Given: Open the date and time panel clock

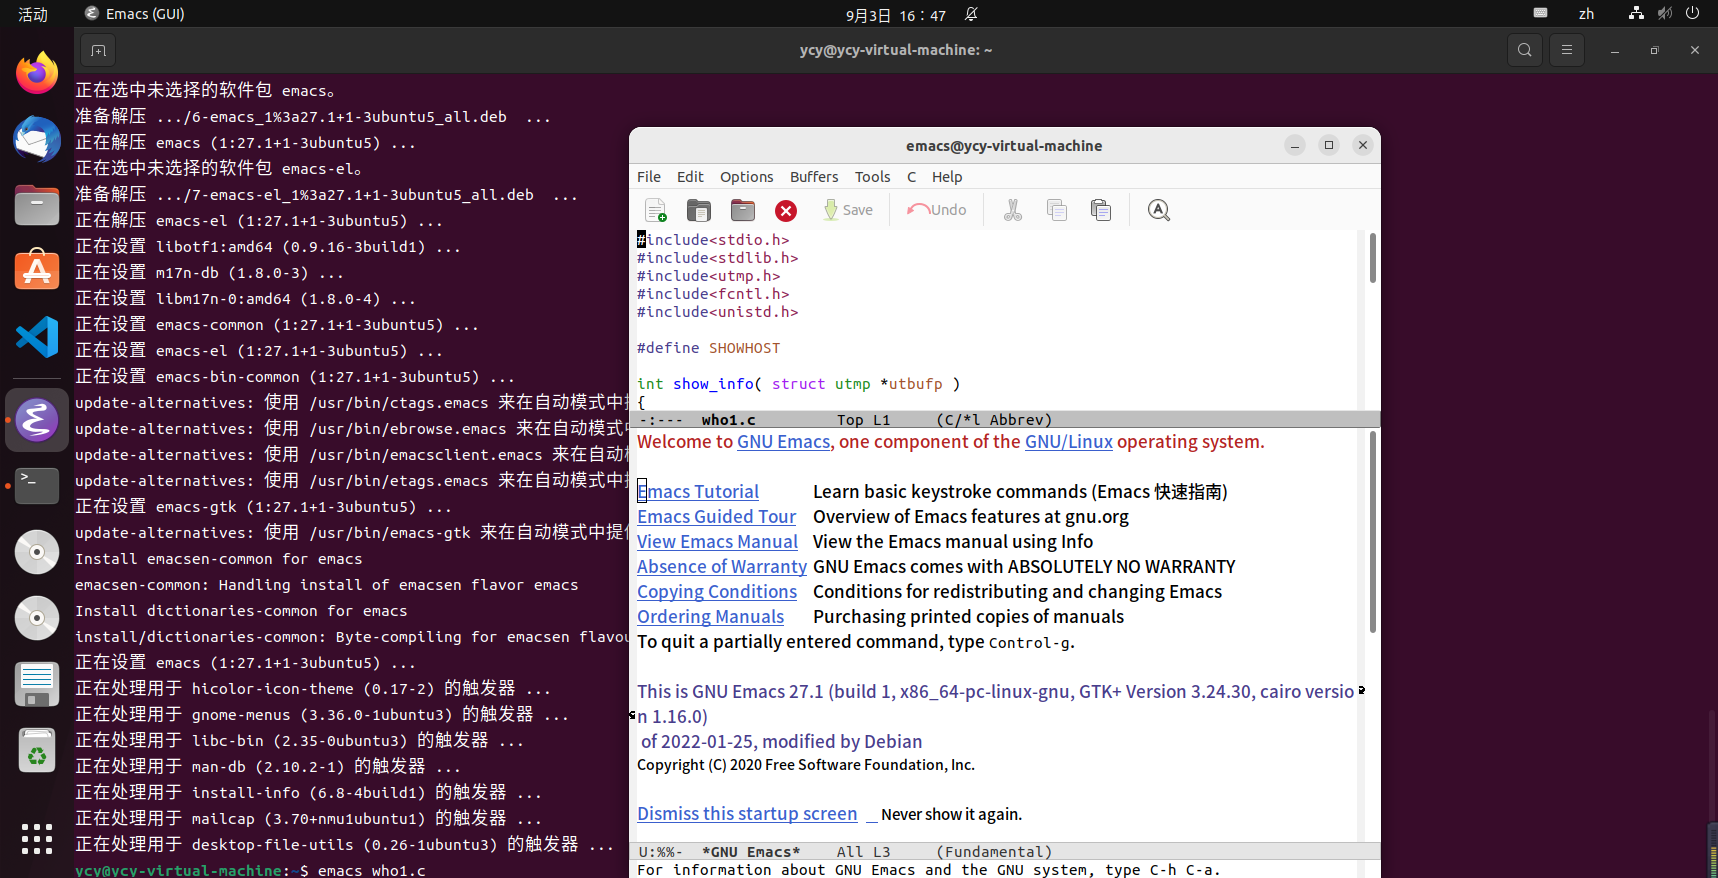Looking at the screenshot, I should (x=896, y=15).
